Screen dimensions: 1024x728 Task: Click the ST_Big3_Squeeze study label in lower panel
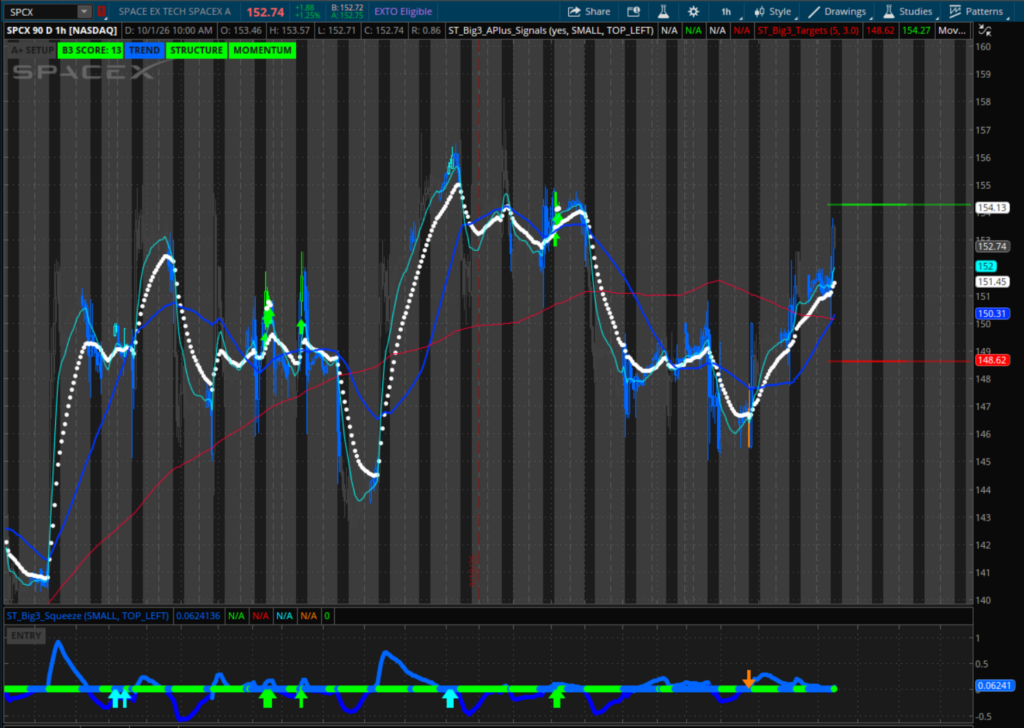[x=88, y=616]
